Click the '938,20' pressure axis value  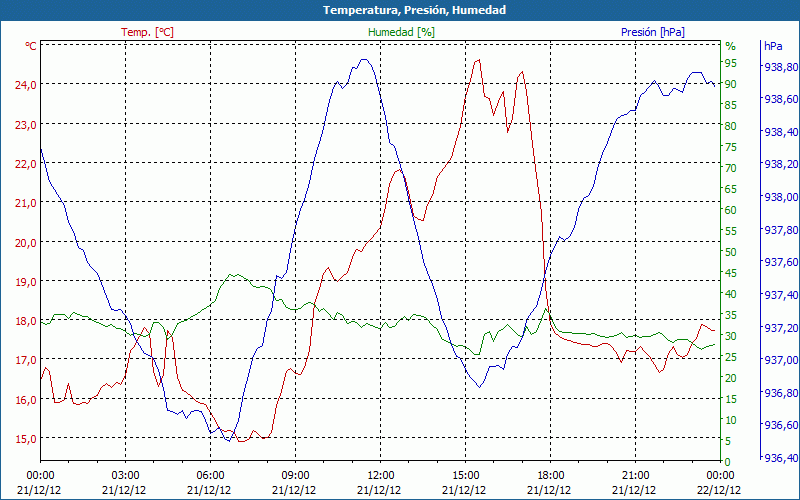(x=779, y=164)
